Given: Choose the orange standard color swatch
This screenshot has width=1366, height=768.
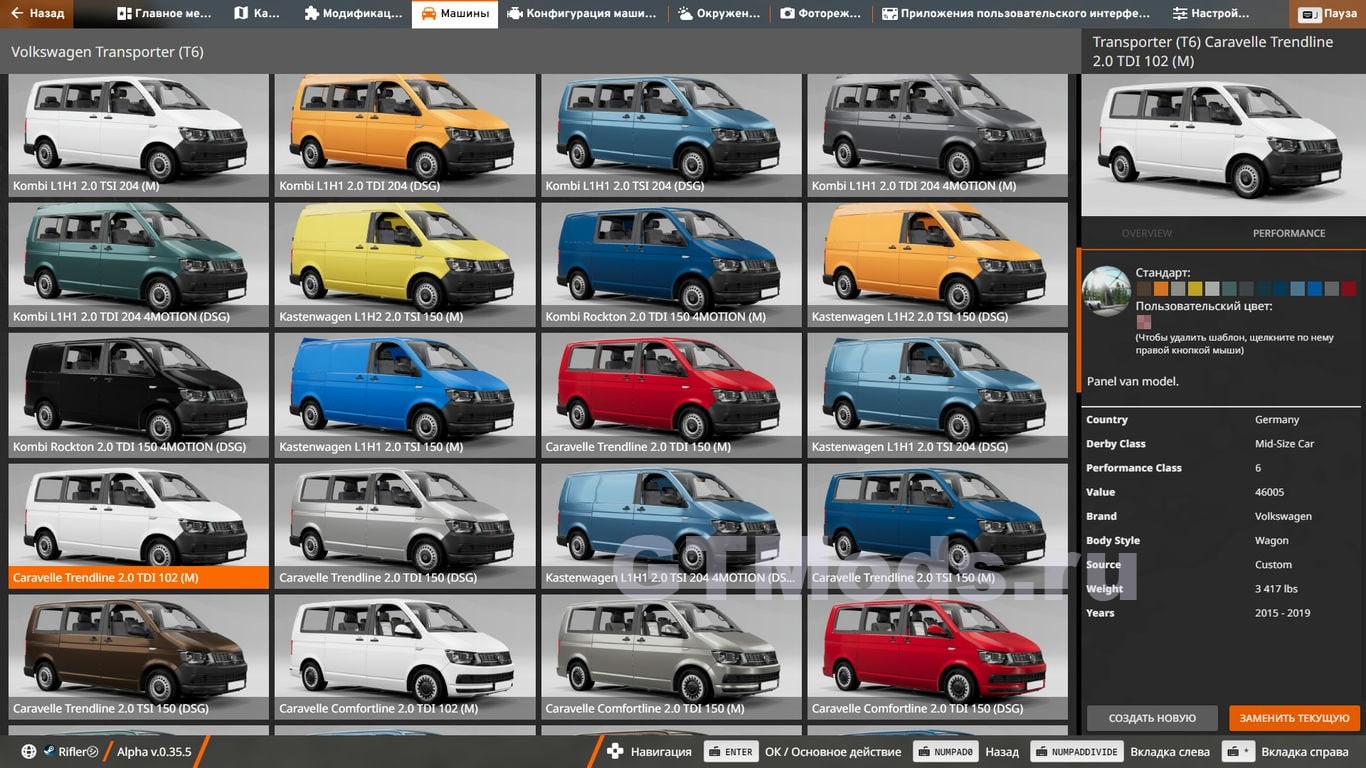Looking at the screenshot, I should click(1161, 289).
